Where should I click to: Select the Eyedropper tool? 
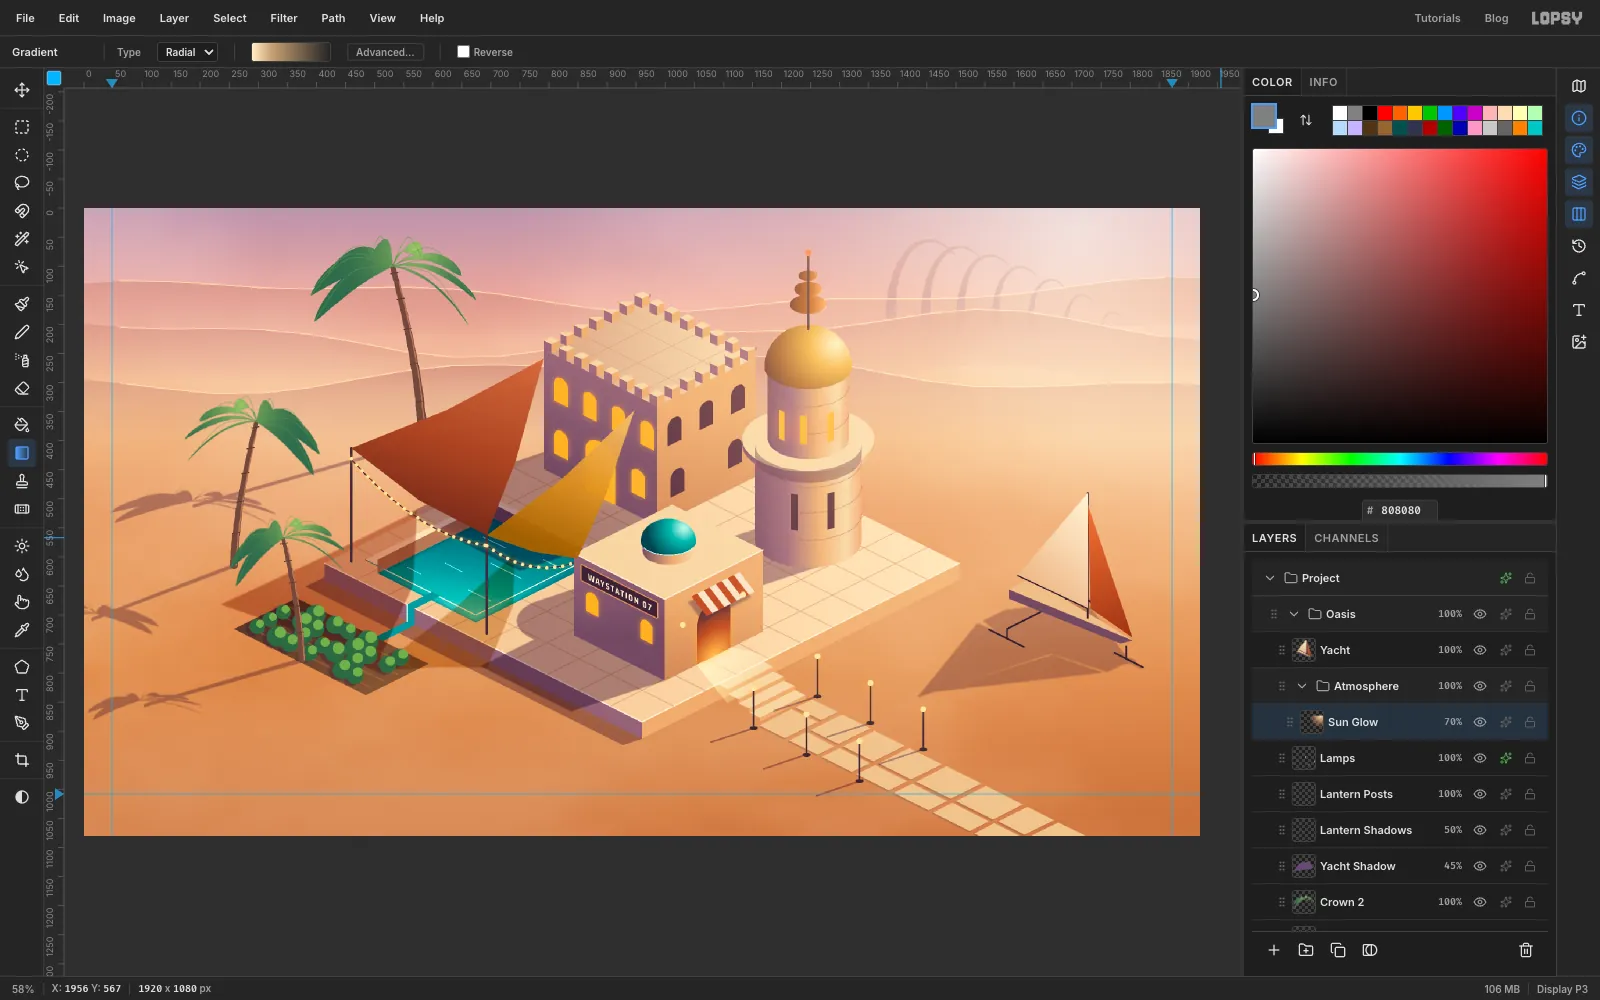[x=22, y=630]
